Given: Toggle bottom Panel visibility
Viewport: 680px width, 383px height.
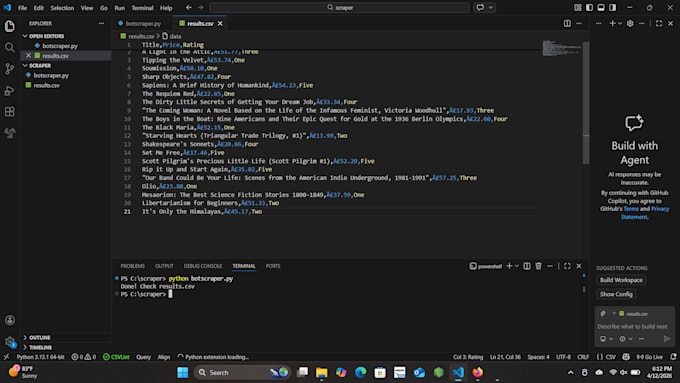Looking at the screenshot, I should pyautogui.click(x=601, y=7).
